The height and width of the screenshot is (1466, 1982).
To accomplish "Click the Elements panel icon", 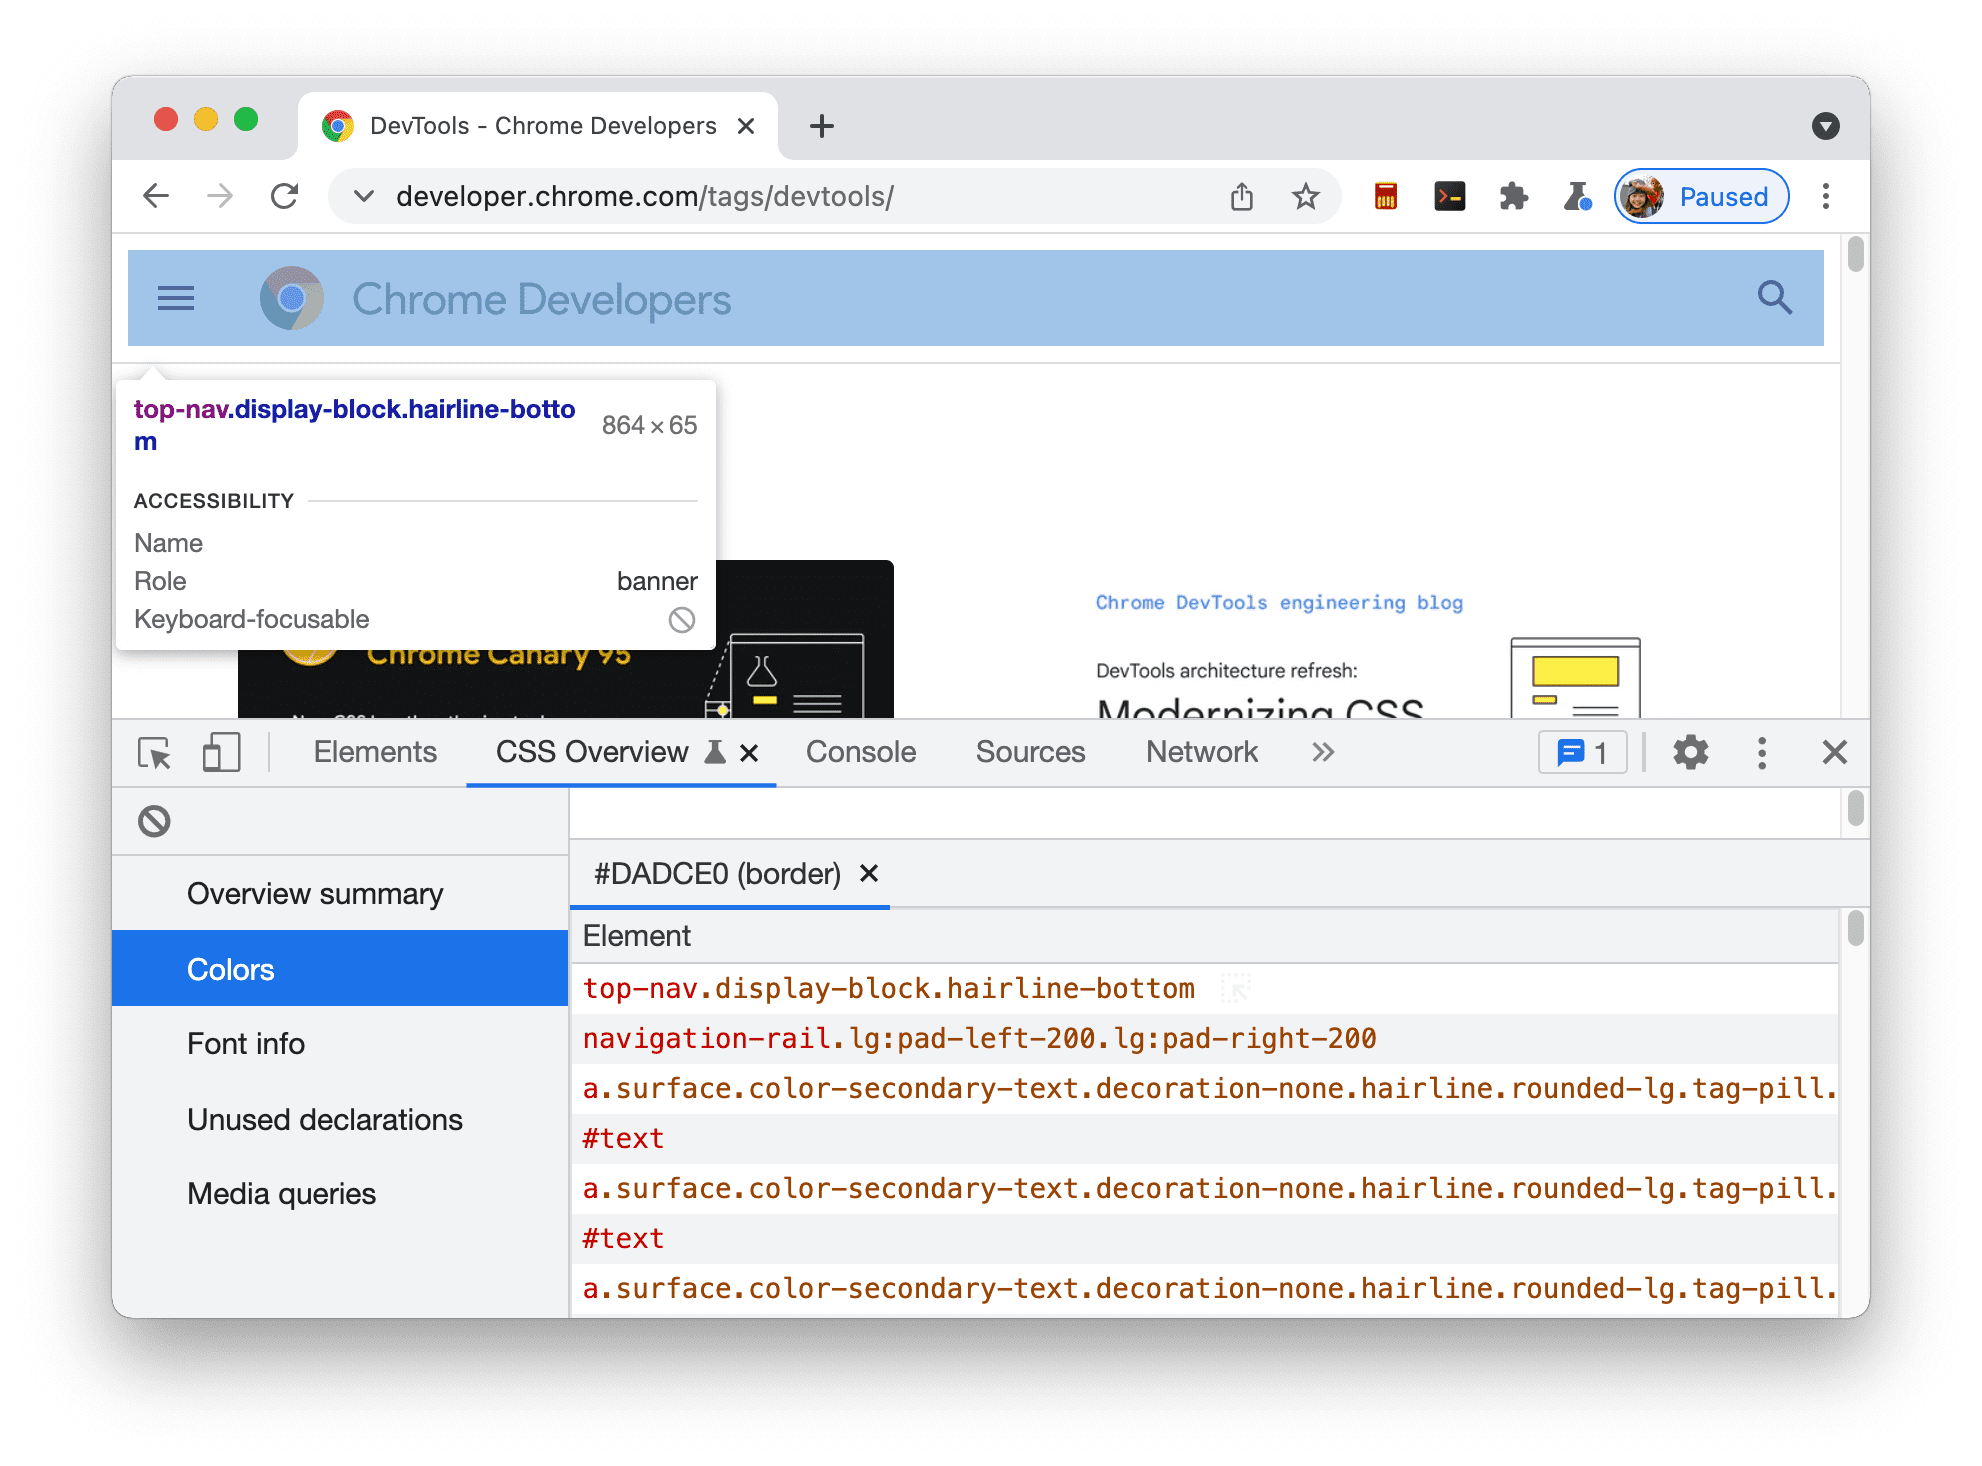I will [374, 751].
